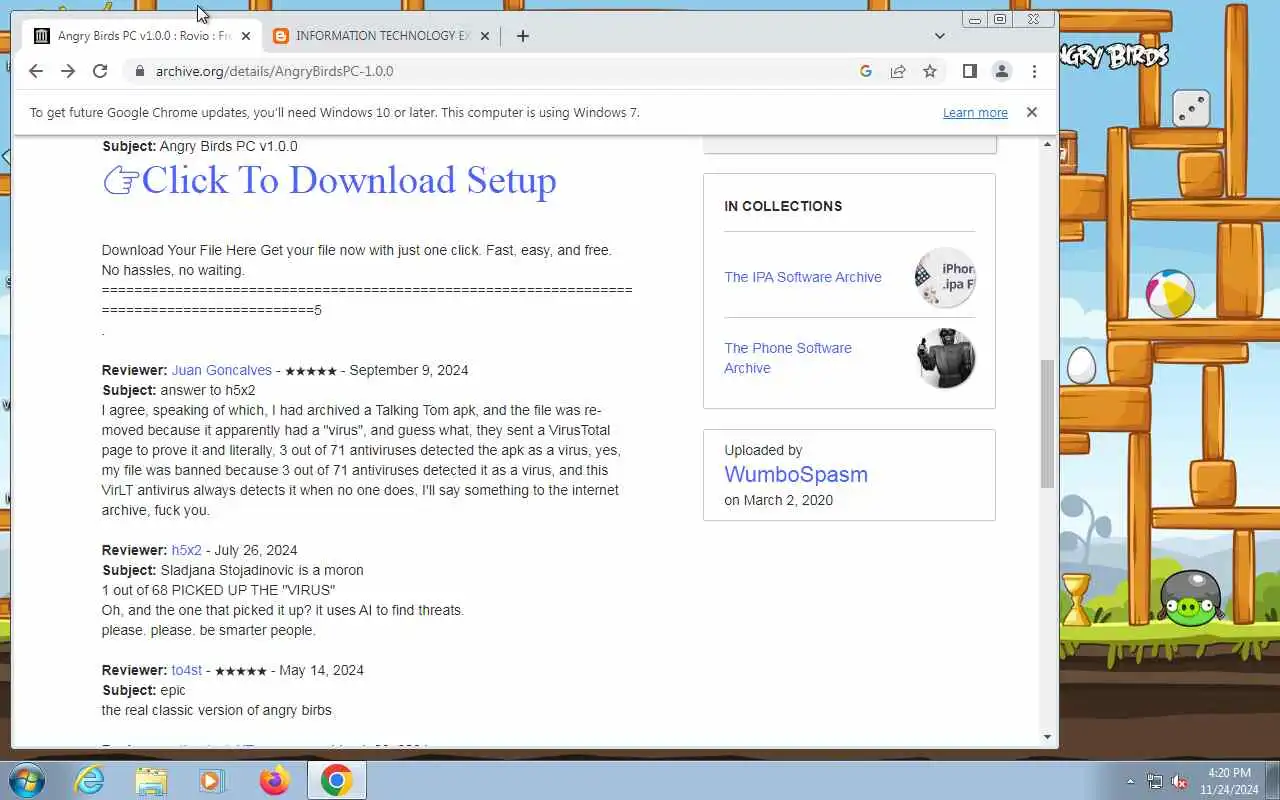
Task: Click 'on March 2, 2020' upload date
Action: pyautogui.click(x=778, y=500)
